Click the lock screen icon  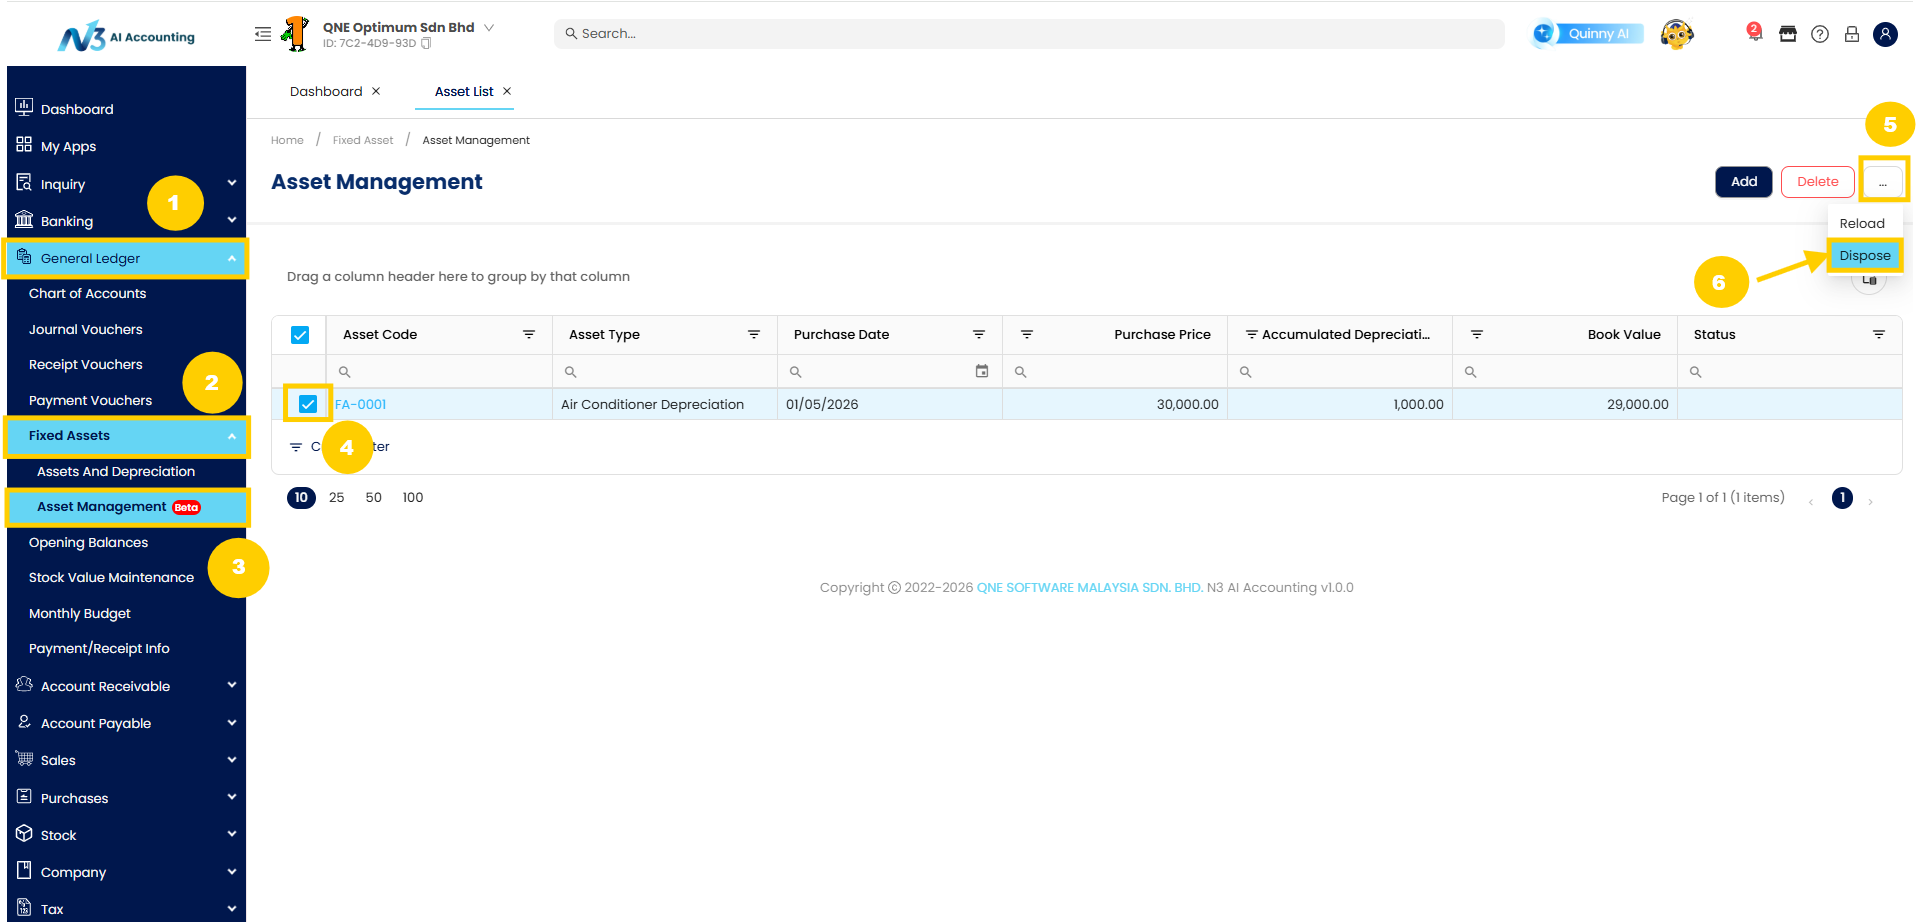(1852, 34)
